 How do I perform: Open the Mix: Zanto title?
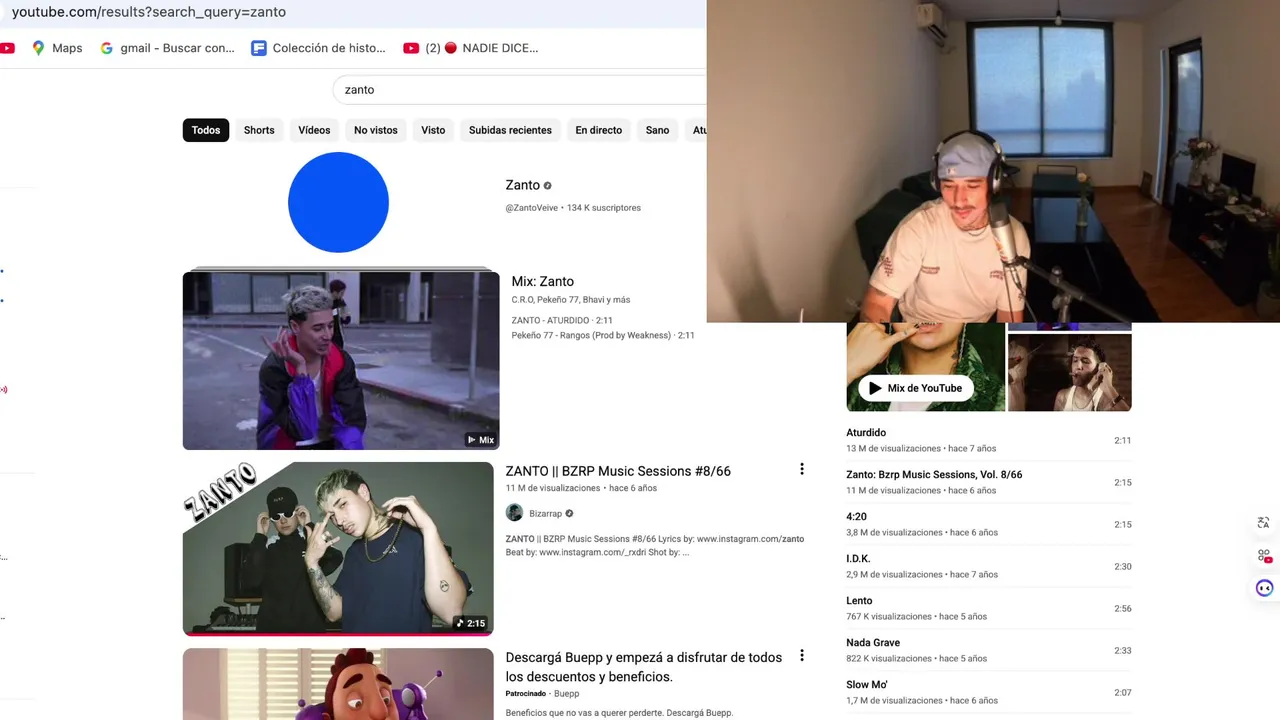[542, 281]
